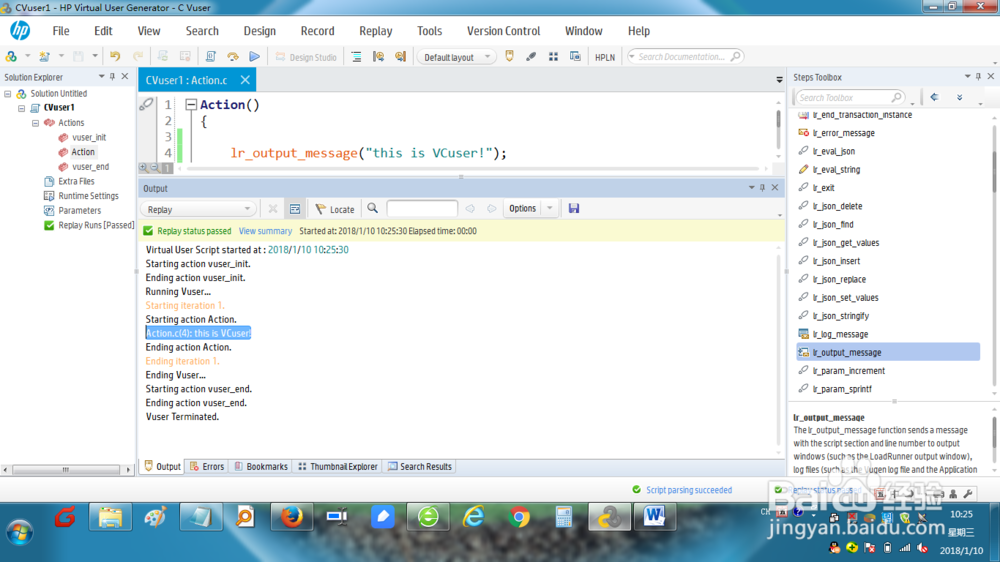Viewport: 1000px width, 562px height.
Task: Click the Design Studio button
Action: 306,57
